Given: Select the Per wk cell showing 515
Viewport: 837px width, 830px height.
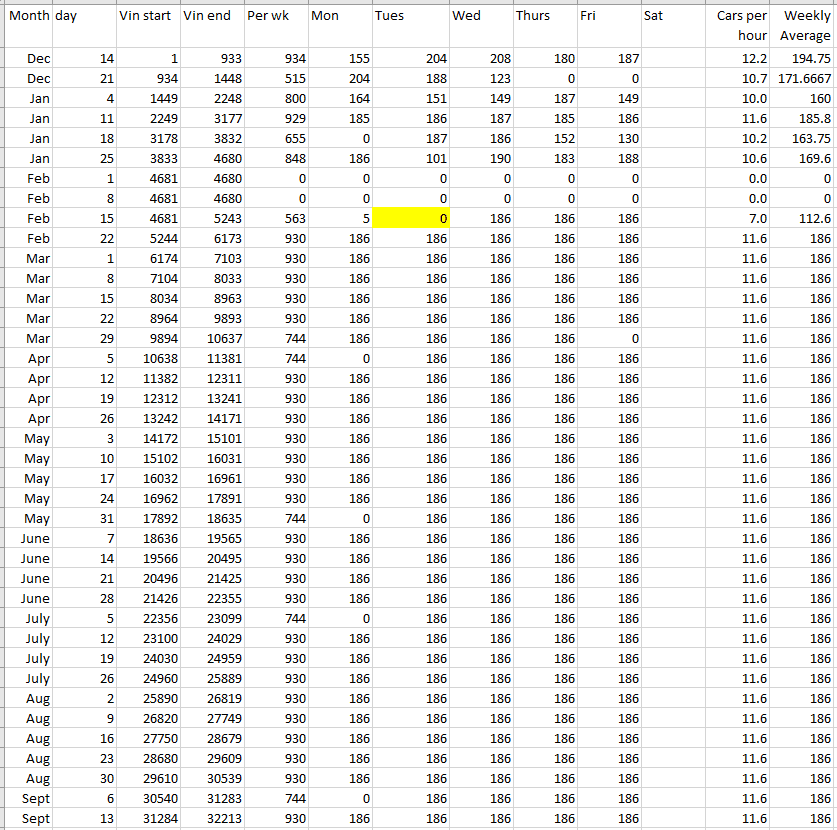Looking at the screenshot, I should pyautogui.click(x=276, y=78).
